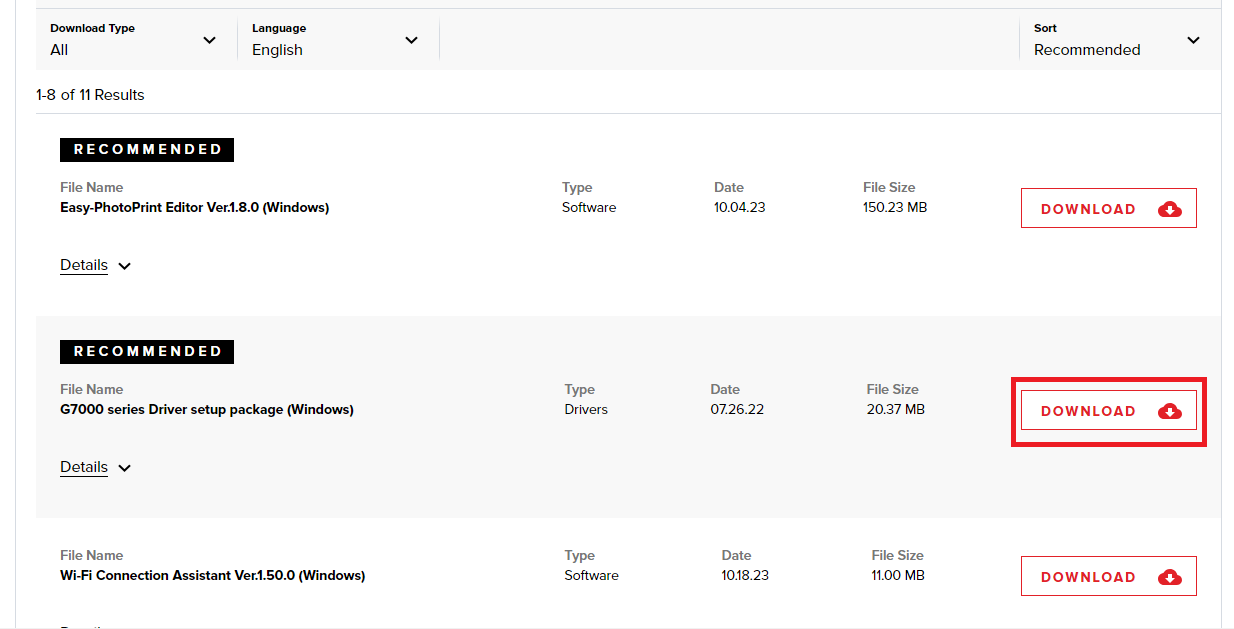Download Easy-PhotoPrint Editor Ver.1.8.0
Screen dimensions: 1234x629
click(x=1108, y=209)
